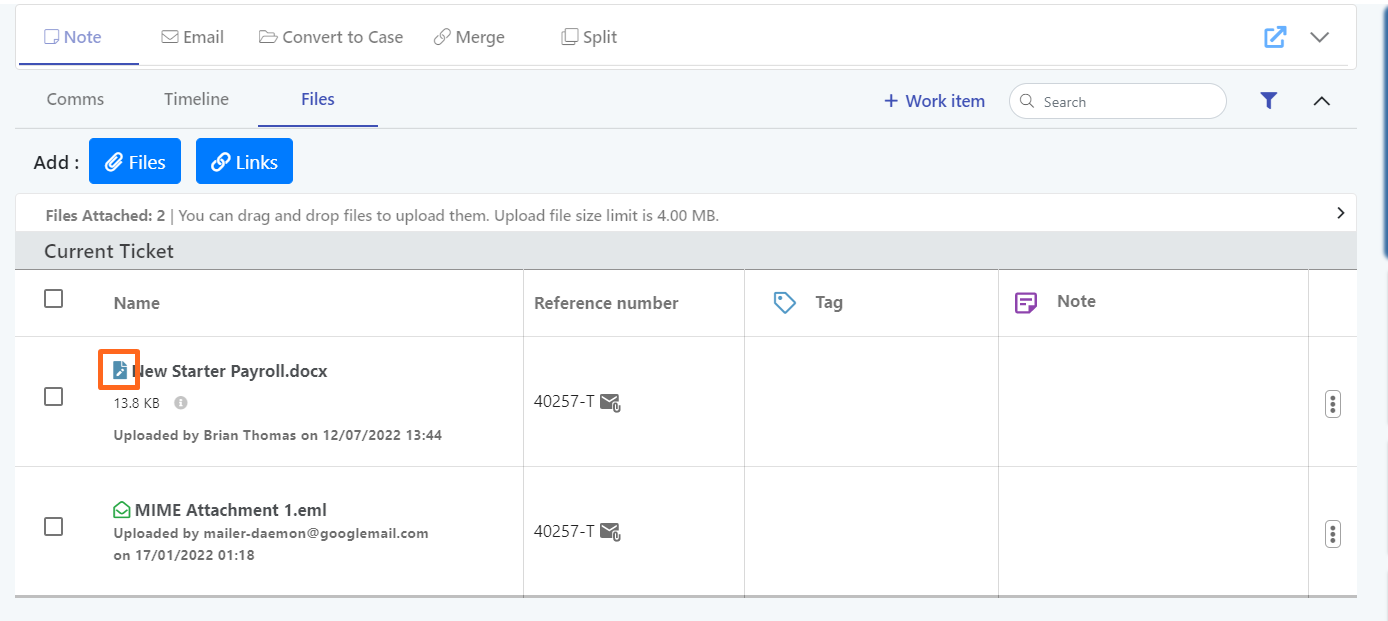Expand the Files Attached info bar arrow
Viewport: 1388px width, 621px height.
(1340, 213)
